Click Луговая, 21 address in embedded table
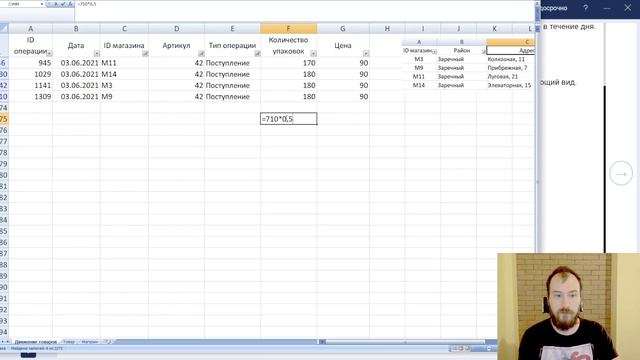 (502, 76)
